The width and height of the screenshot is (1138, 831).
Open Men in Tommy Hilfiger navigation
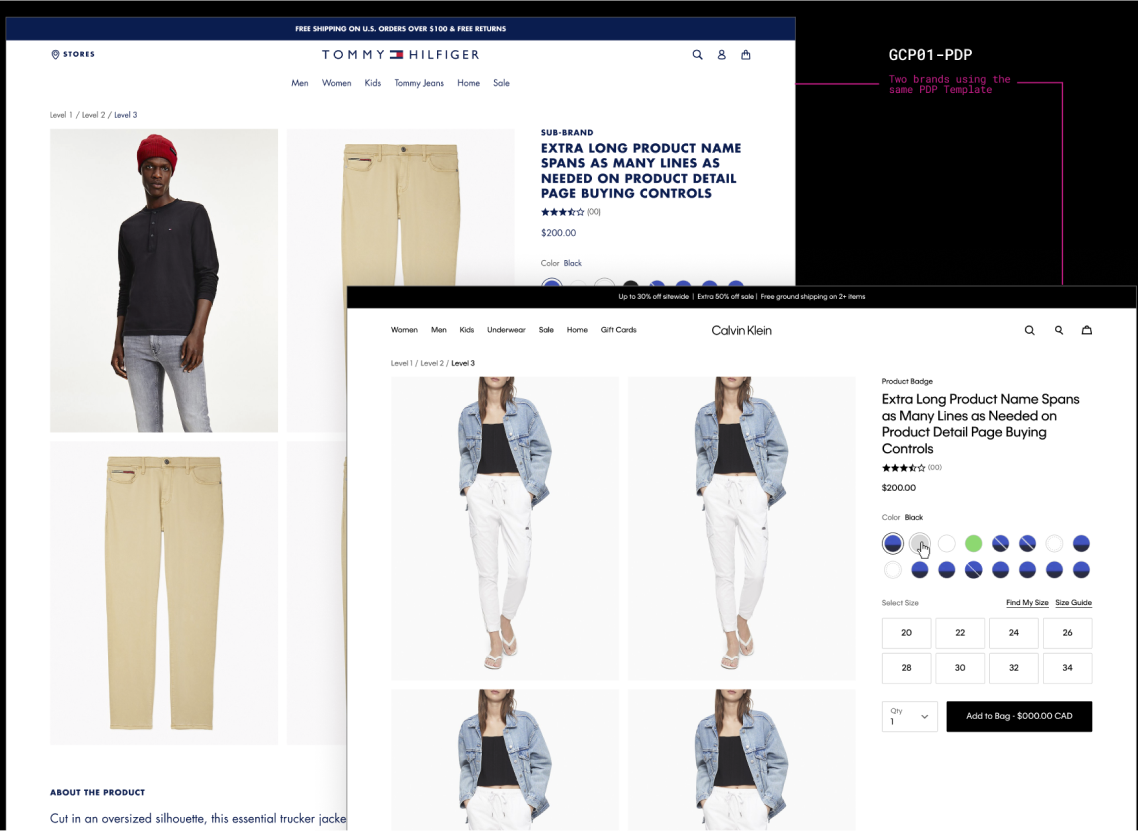click(300, 83)
